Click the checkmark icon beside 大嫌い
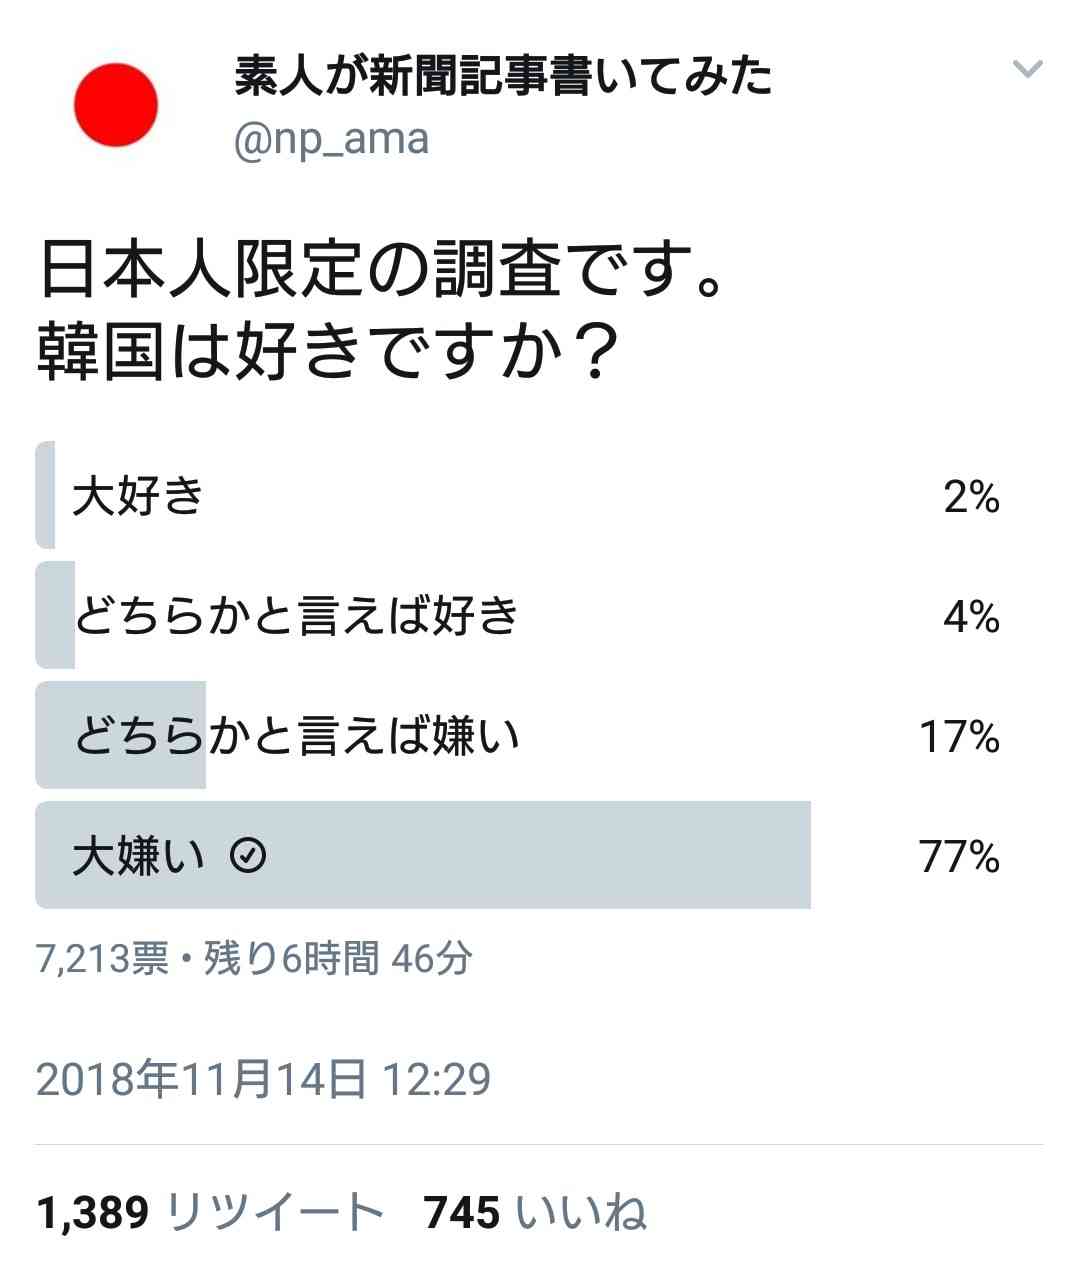 248,856
